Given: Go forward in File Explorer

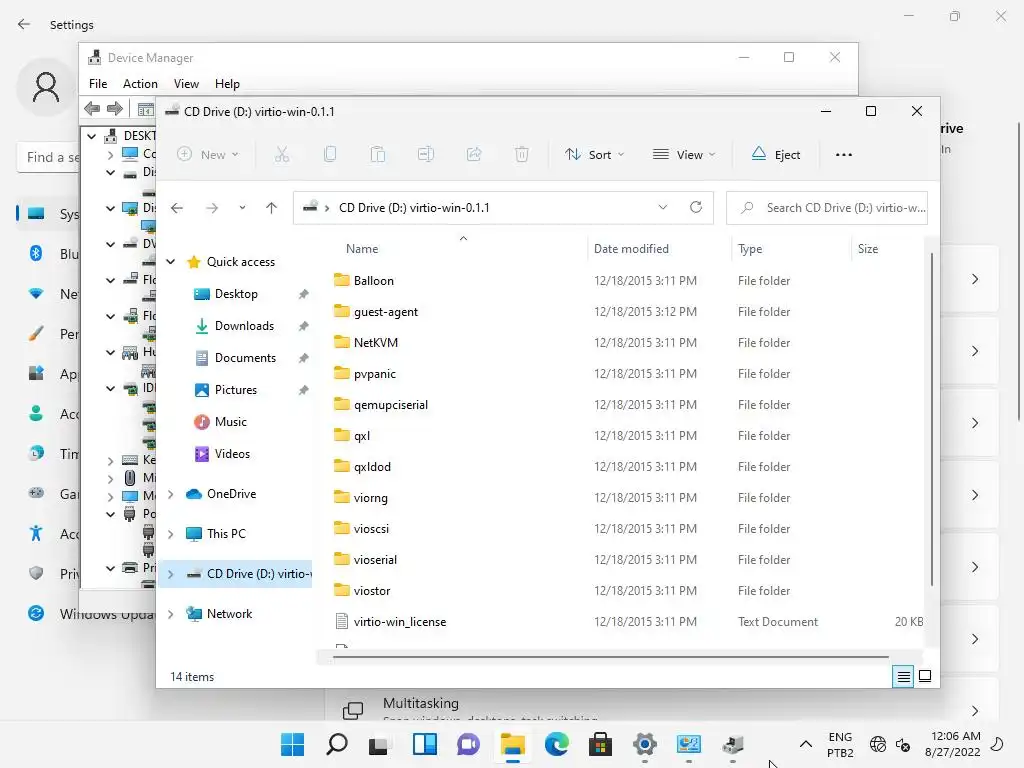Looking at the screenshot, I should point(212,208).
